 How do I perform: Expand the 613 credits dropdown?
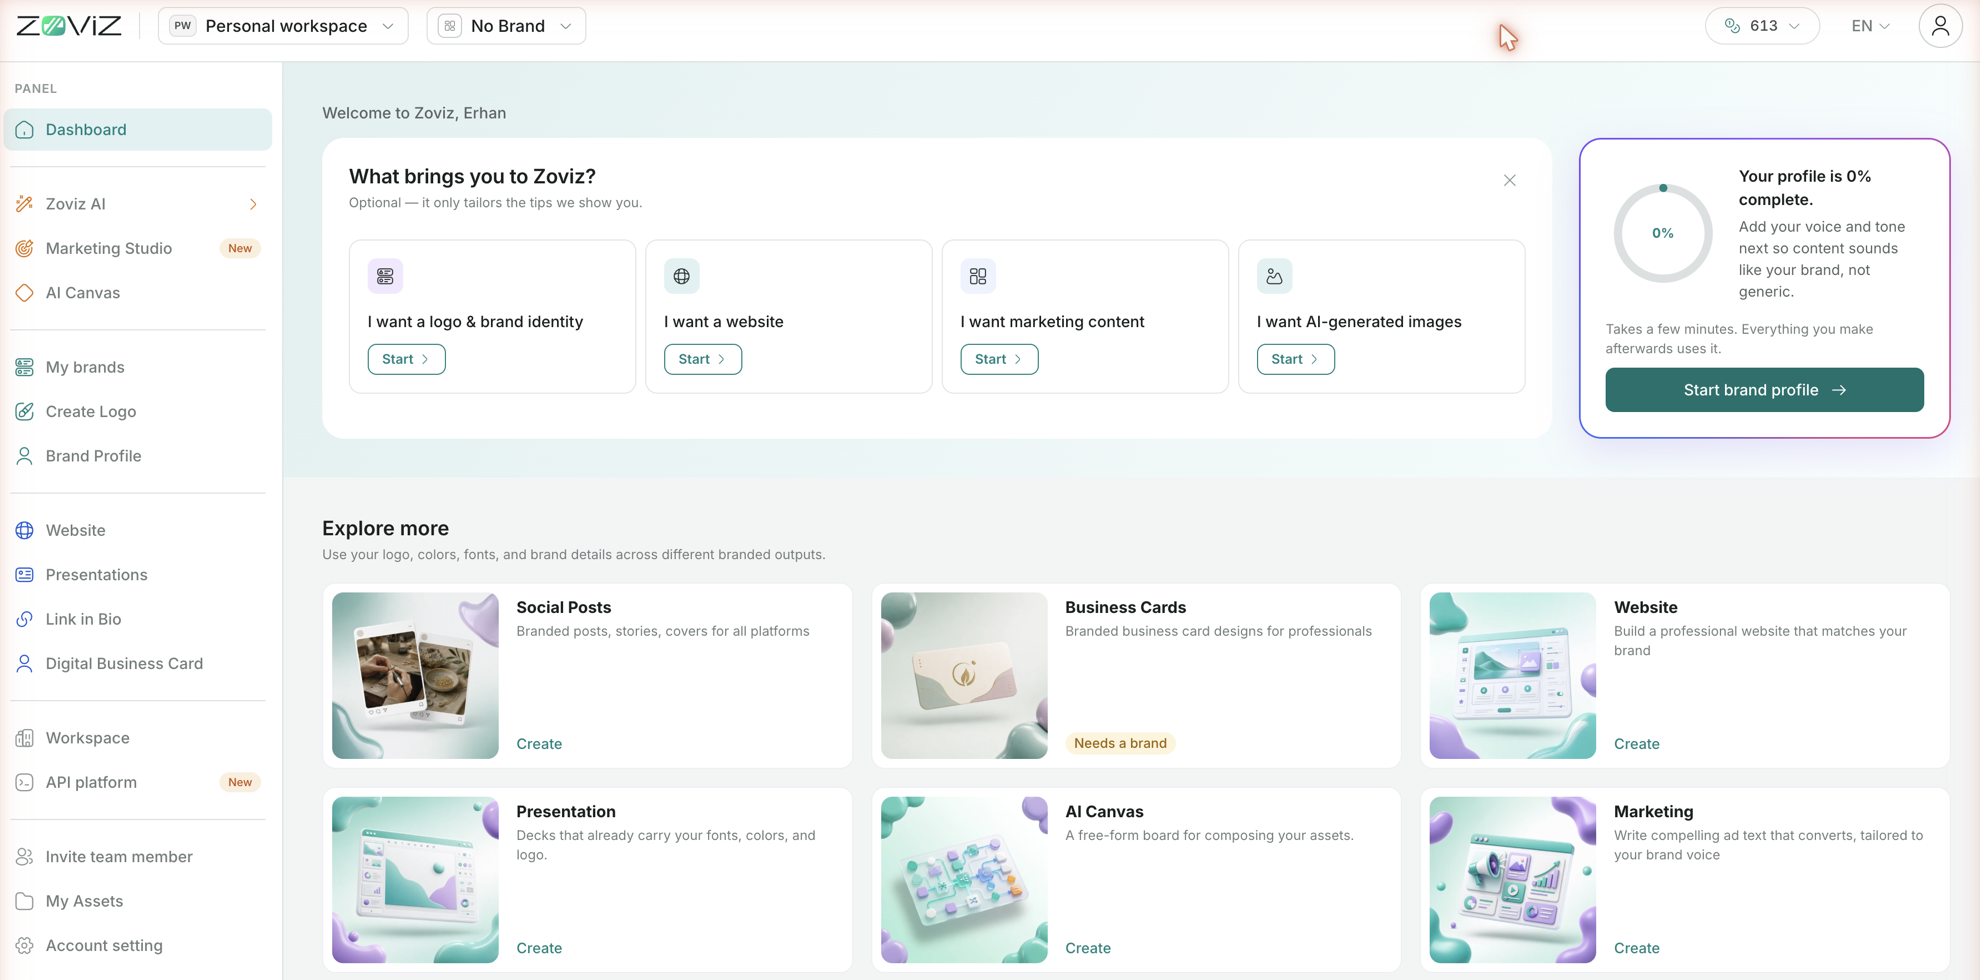[1762, 26]
